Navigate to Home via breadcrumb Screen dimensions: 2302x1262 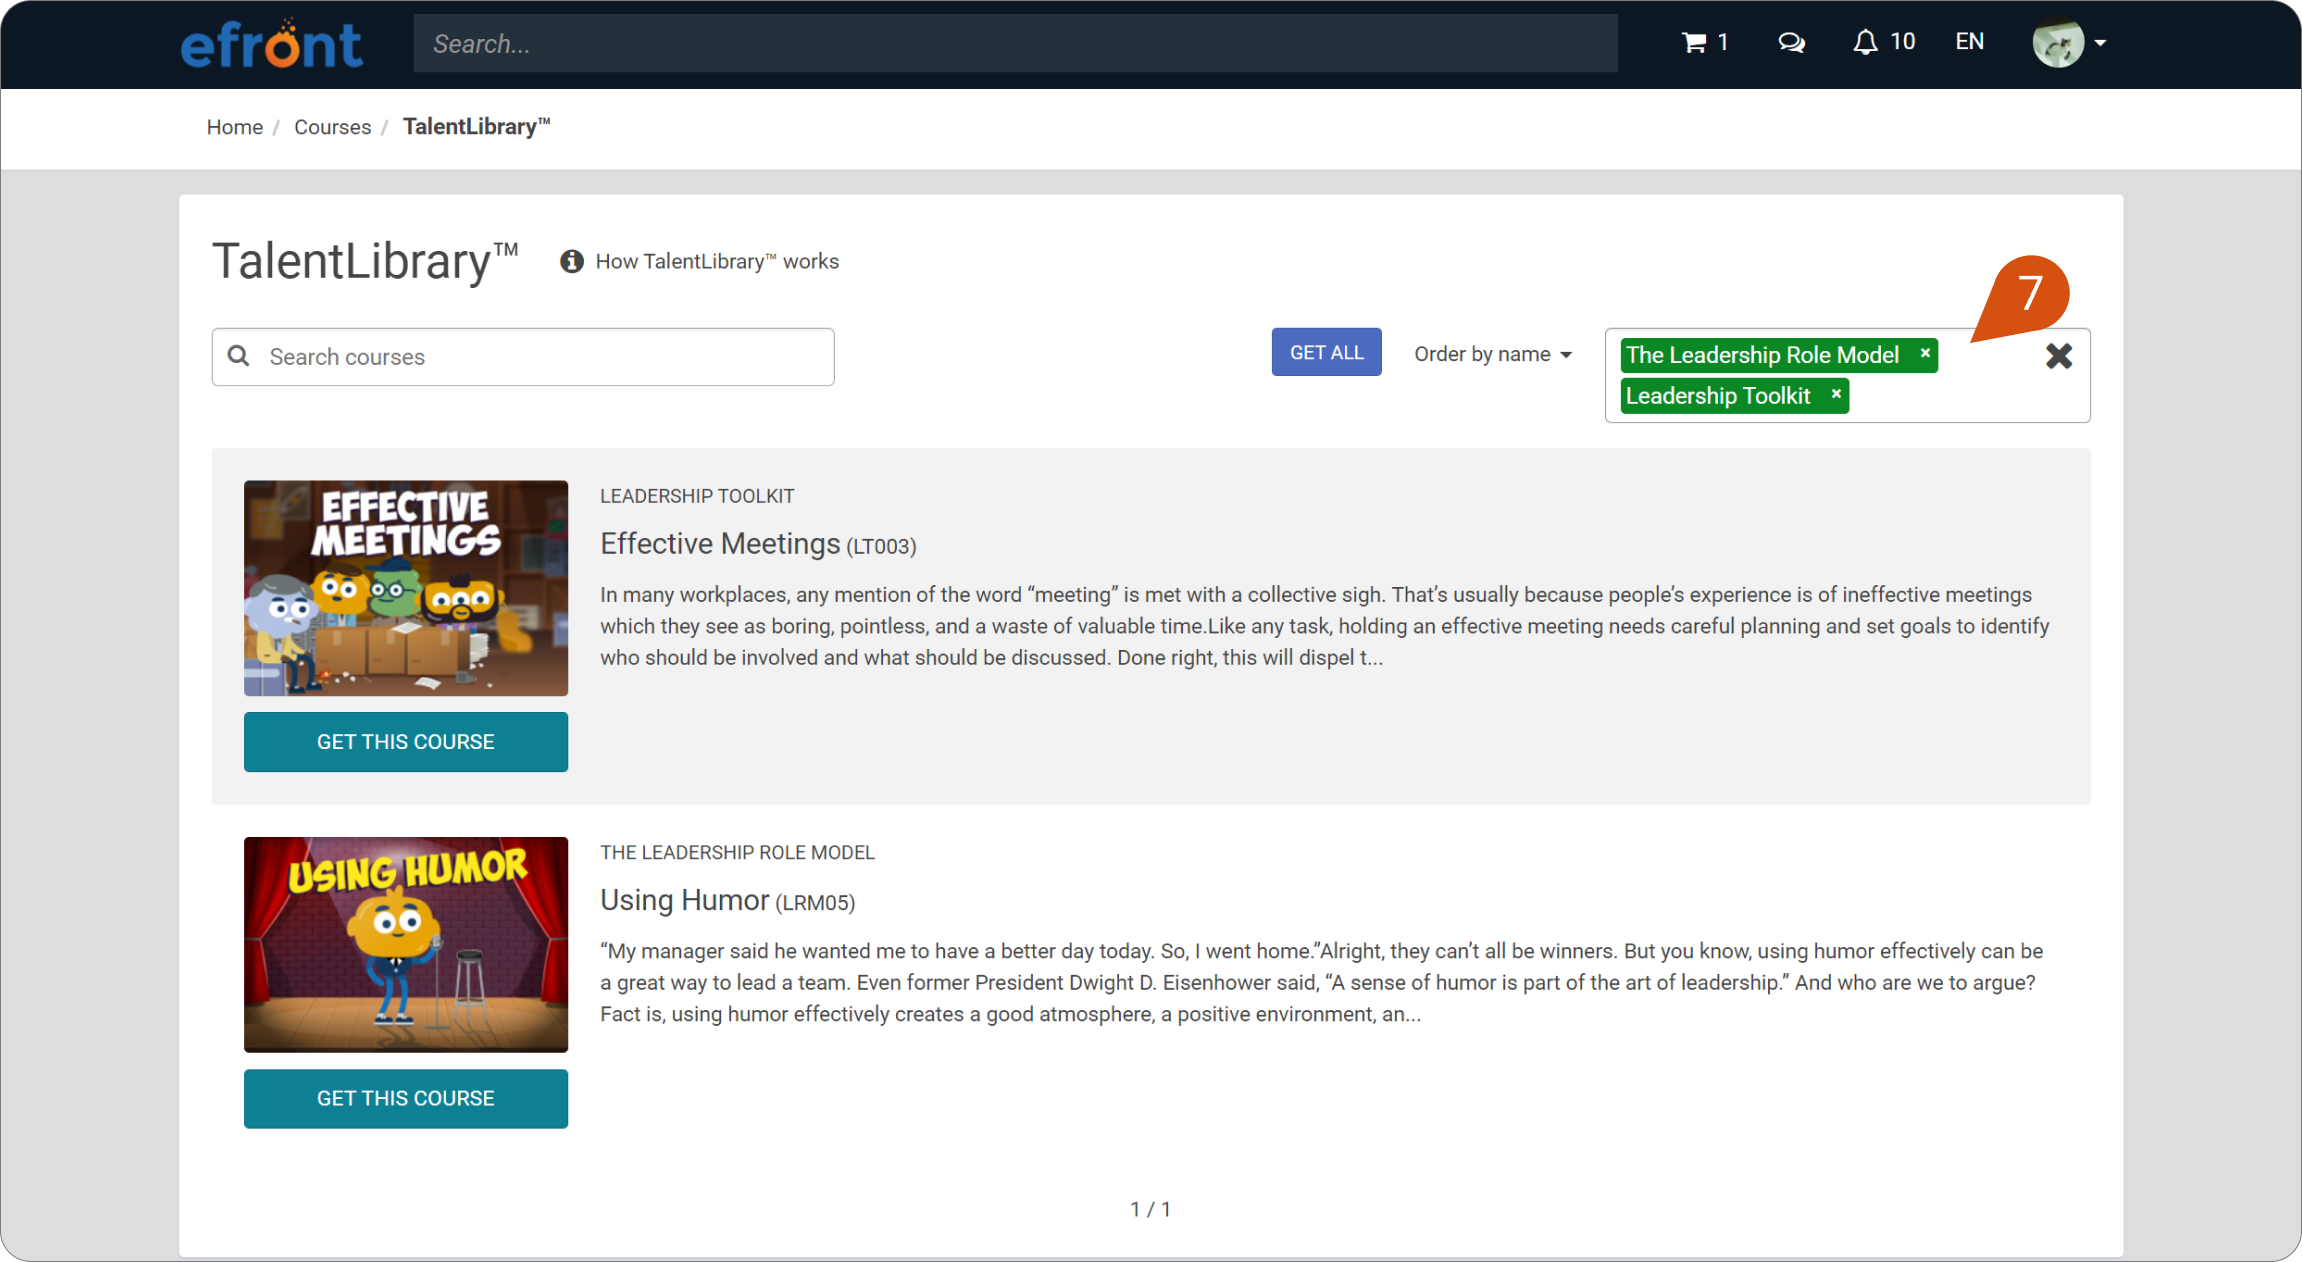(x=234, y=127)
